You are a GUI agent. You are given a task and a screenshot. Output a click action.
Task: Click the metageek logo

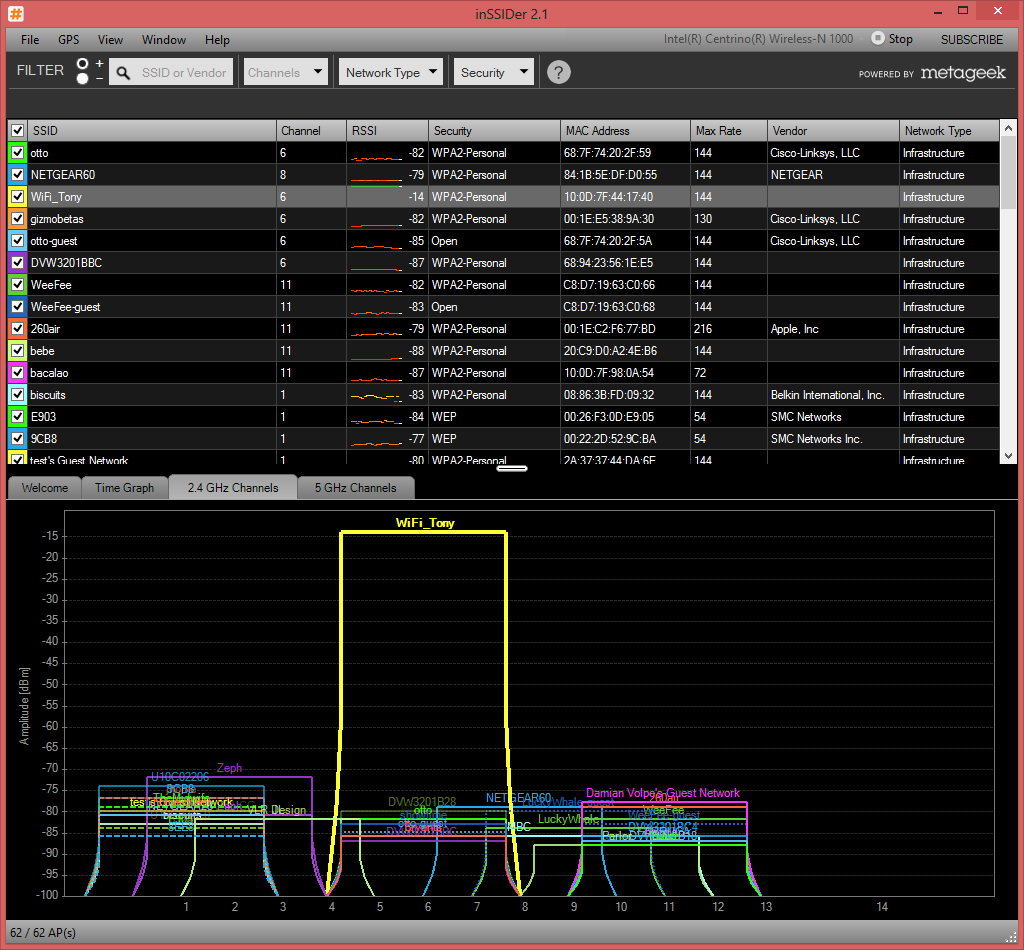pos(963,73)
